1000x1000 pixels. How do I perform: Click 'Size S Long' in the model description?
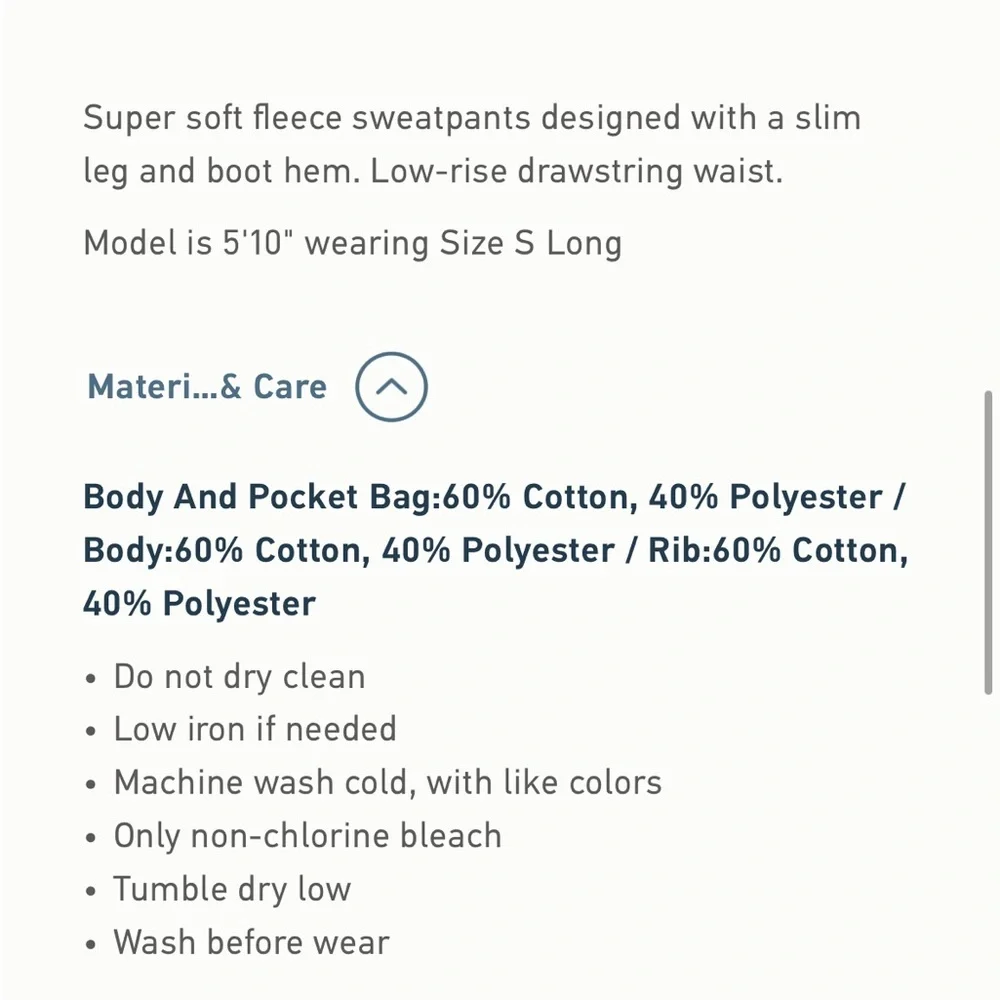(530, 242)
